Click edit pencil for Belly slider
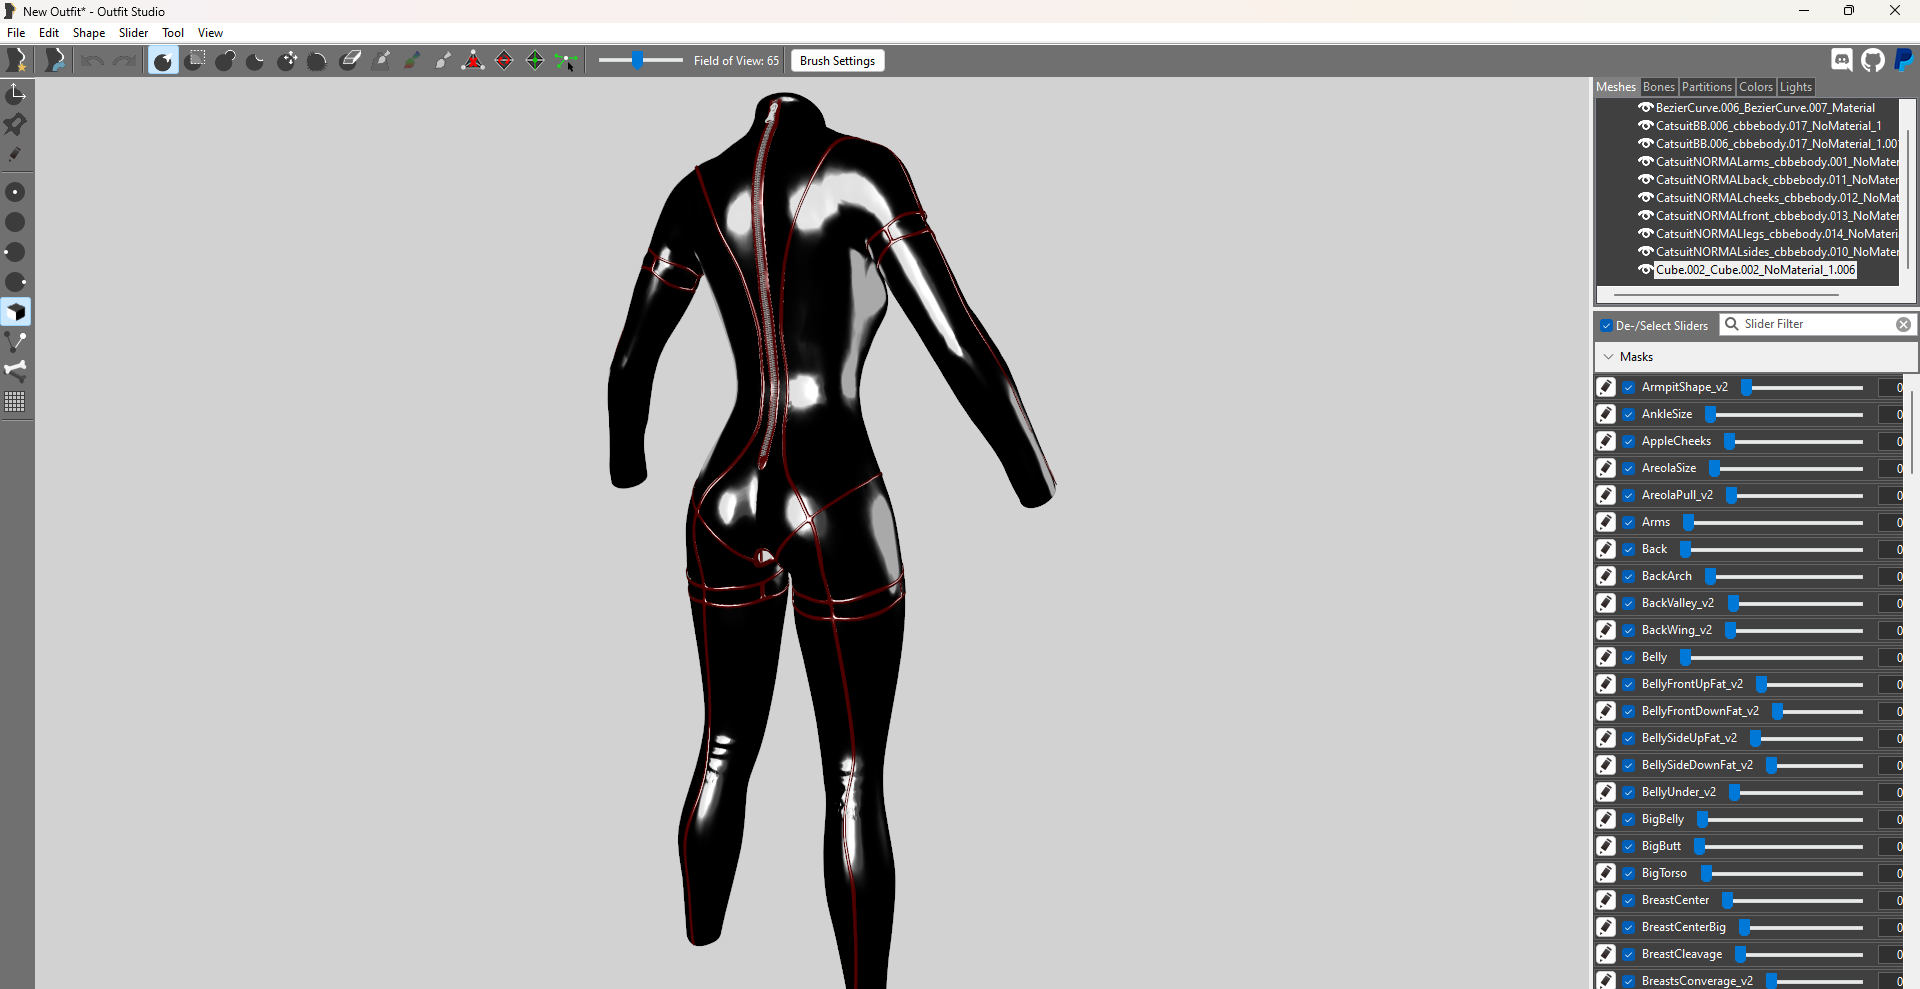This screenshot has width=1920, height=989. click(1606, 657)
